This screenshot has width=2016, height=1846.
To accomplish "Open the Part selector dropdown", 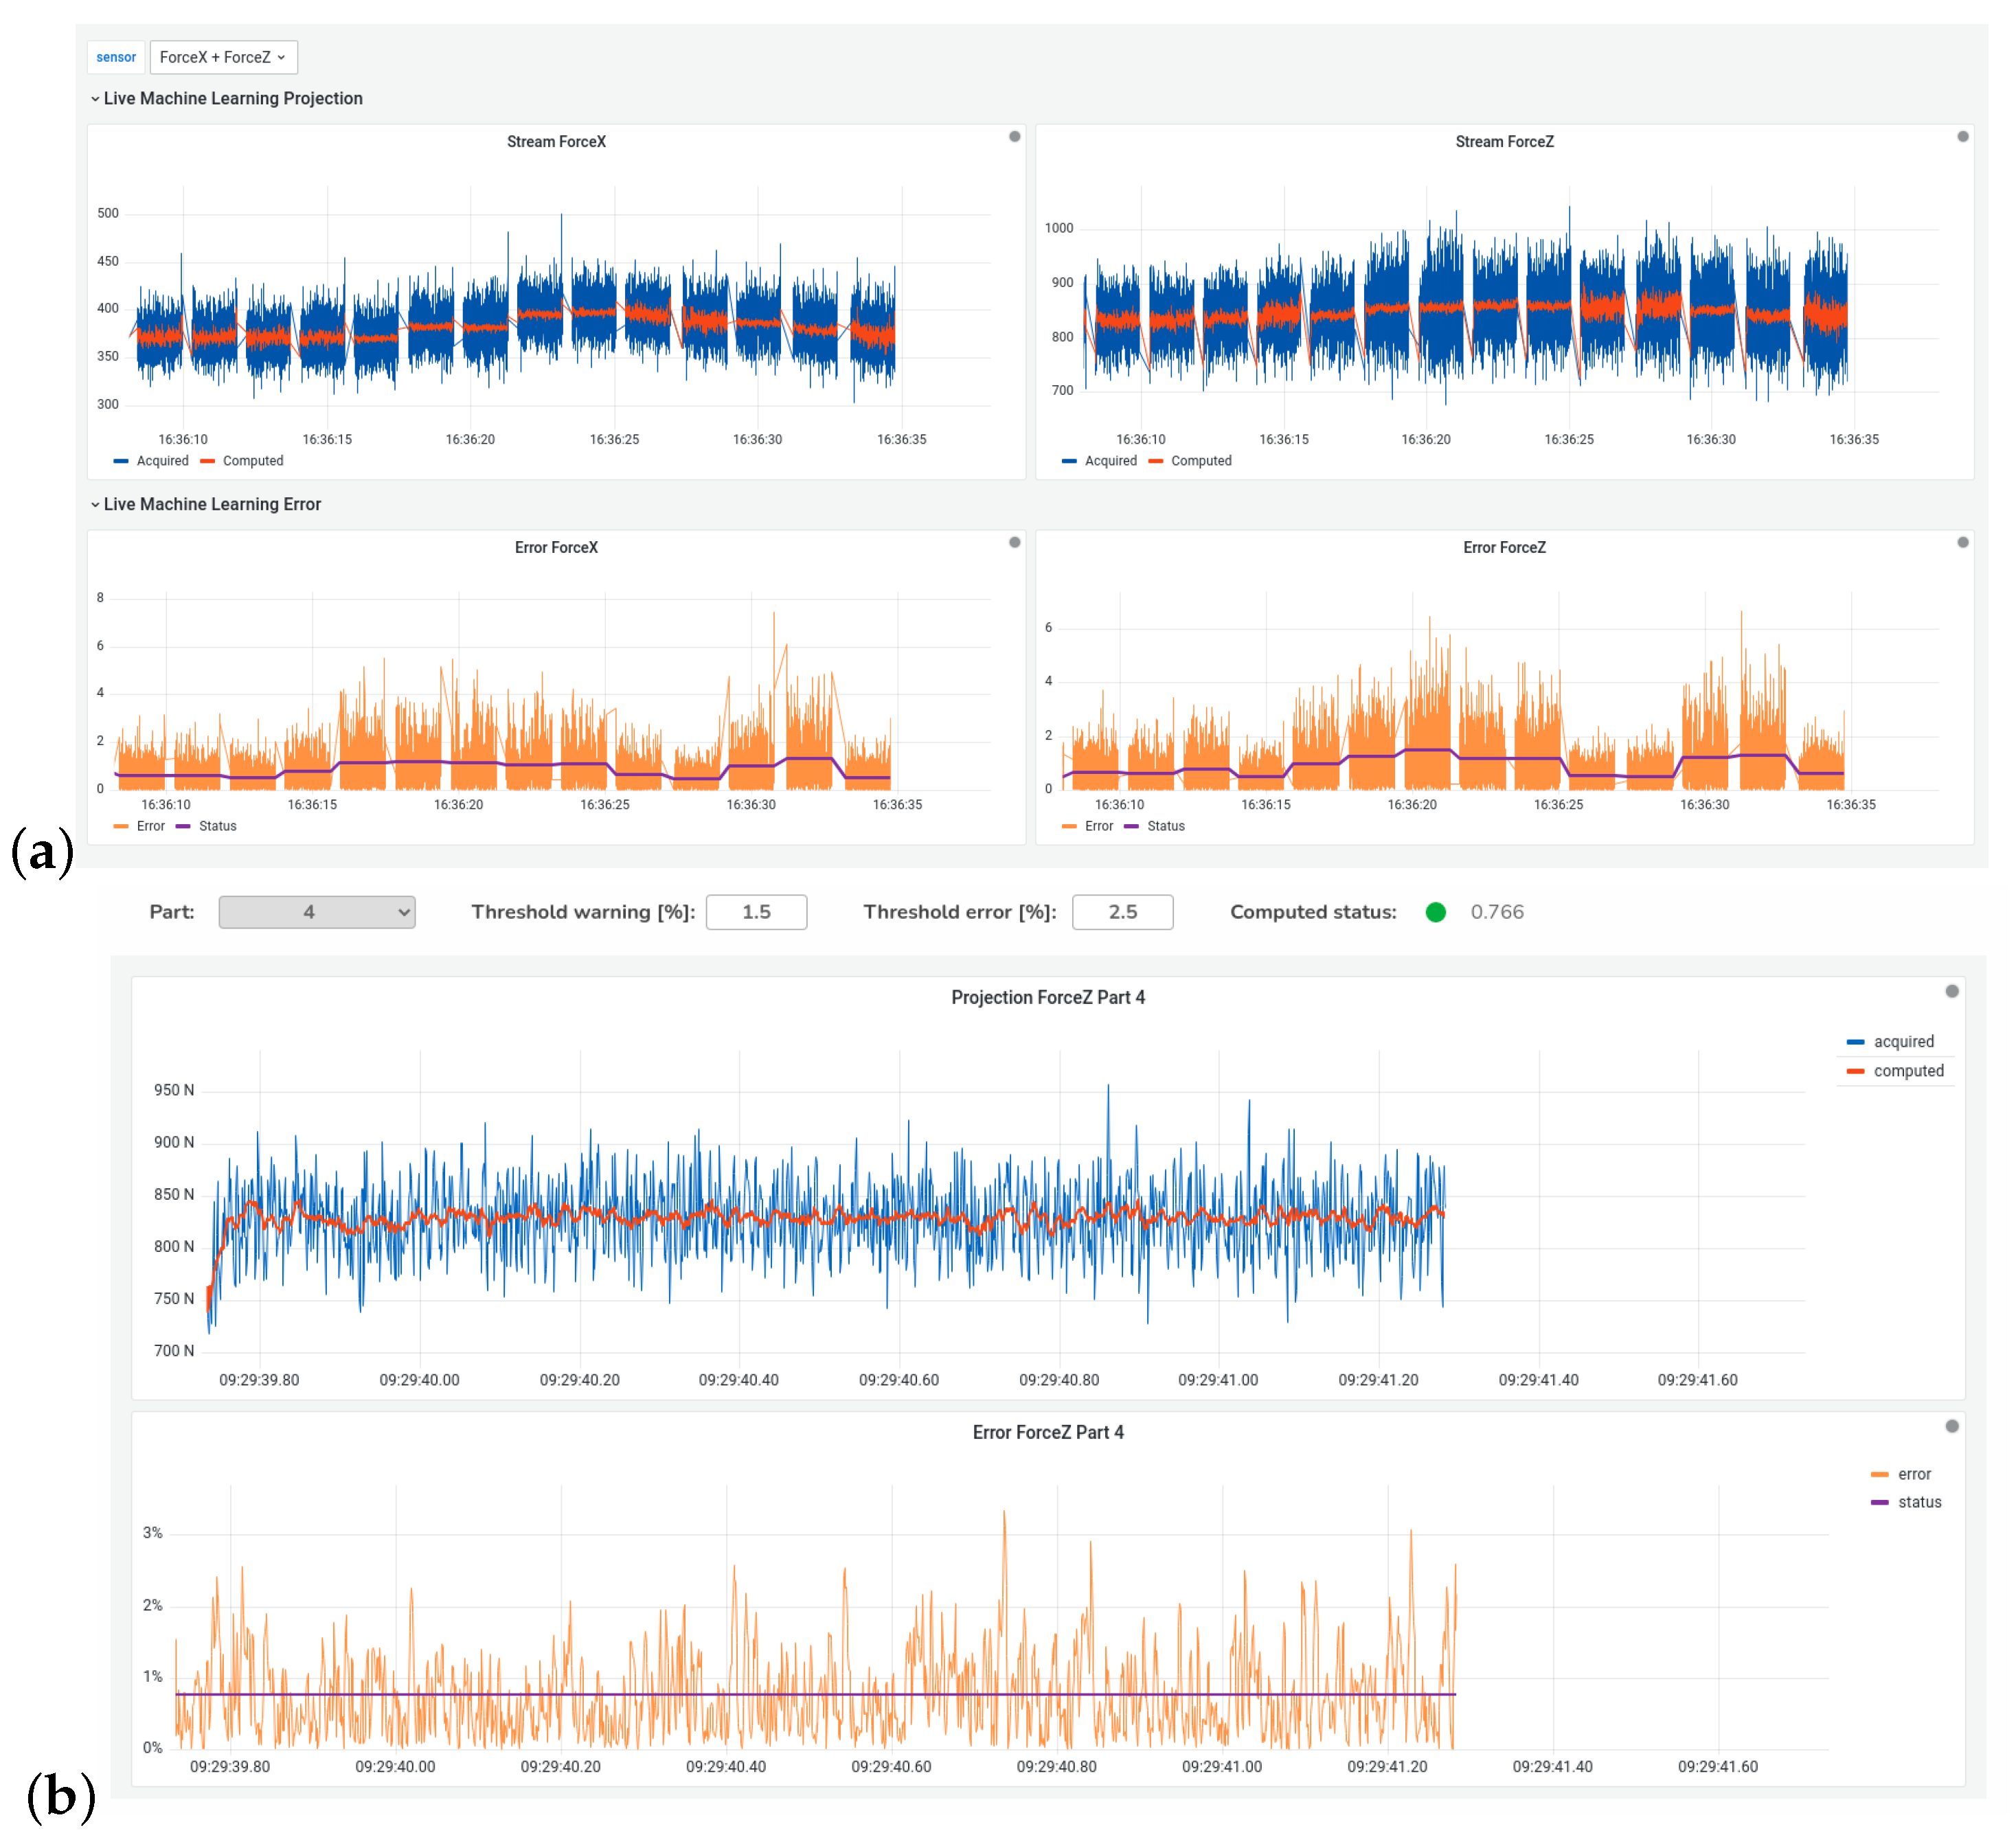I will (316, 912).
